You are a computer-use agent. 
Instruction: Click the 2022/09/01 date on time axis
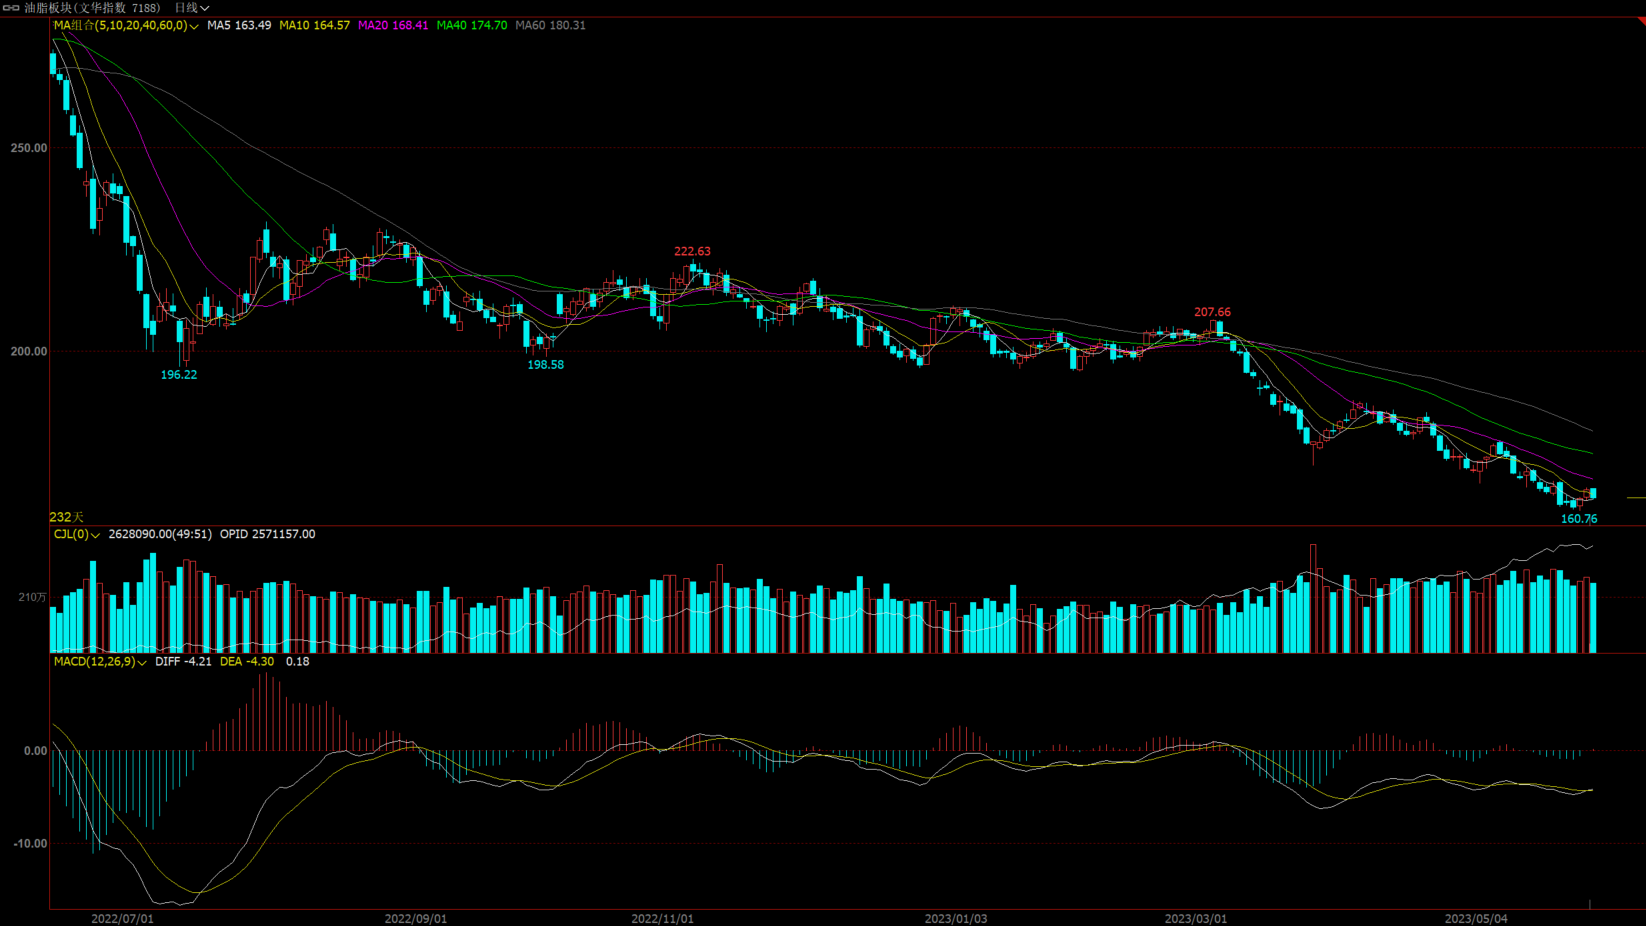416,918
